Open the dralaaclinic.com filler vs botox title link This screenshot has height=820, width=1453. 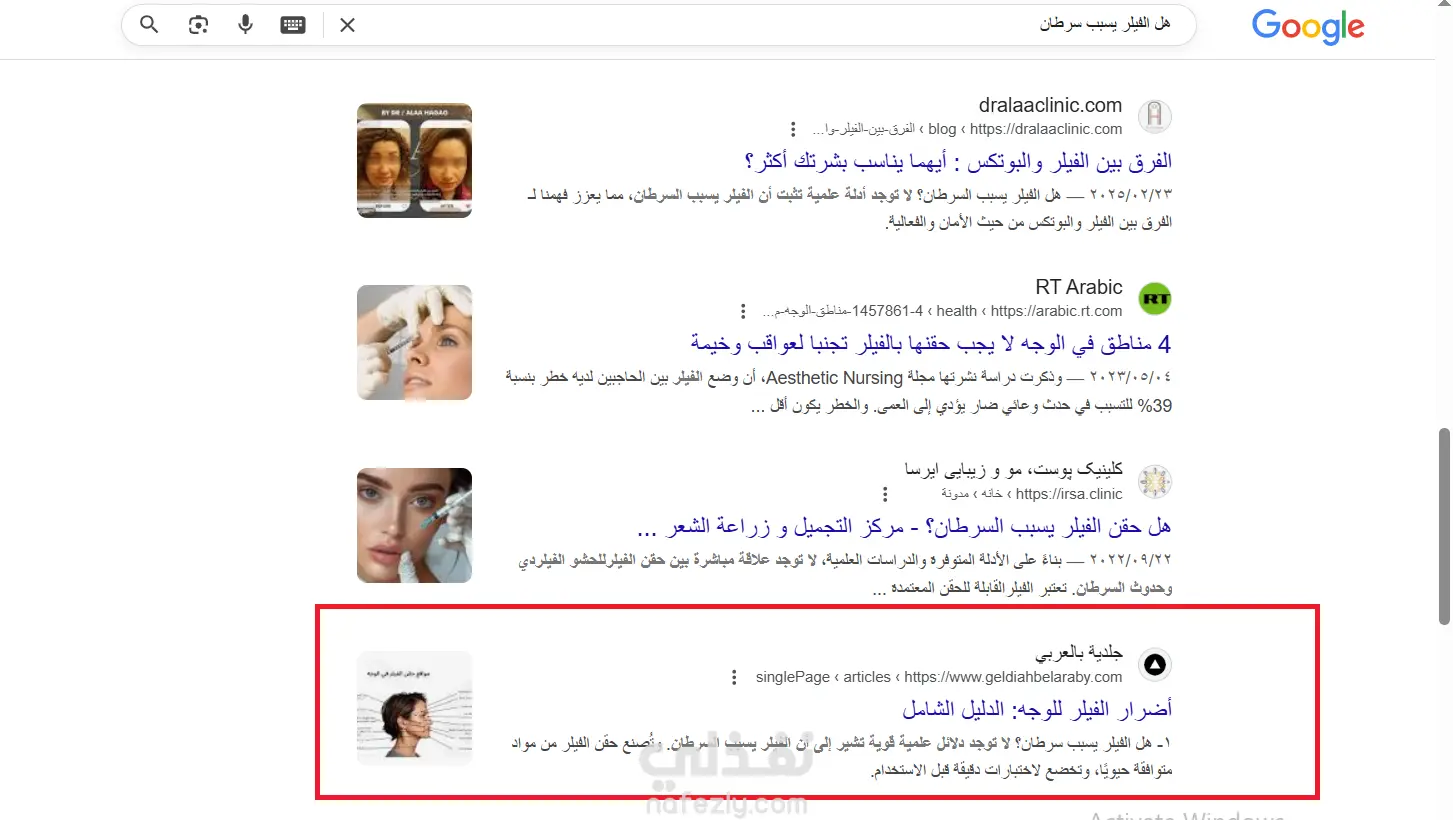958,161
